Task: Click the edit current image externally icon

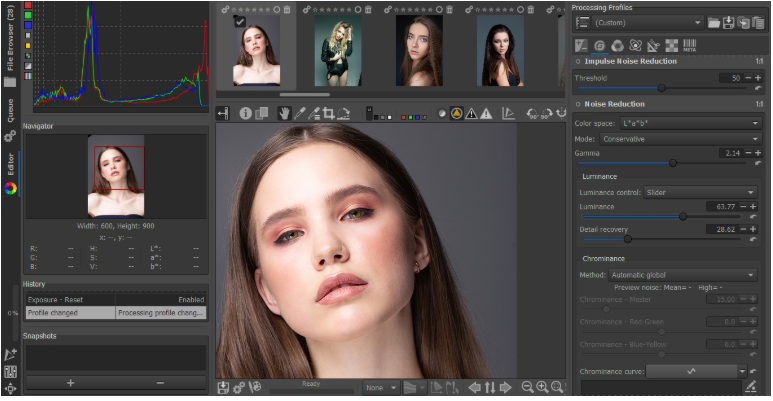Action: click(x=508, y=113)
